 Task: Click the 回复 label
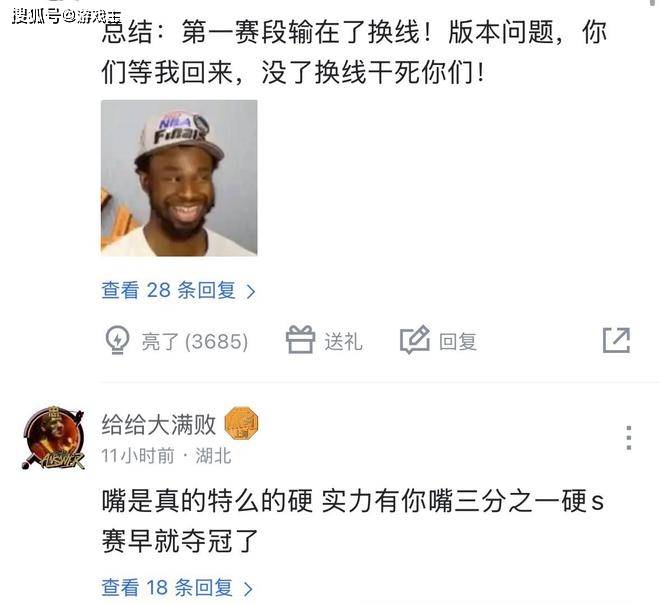pyautogui.click(x=458, y=341)
